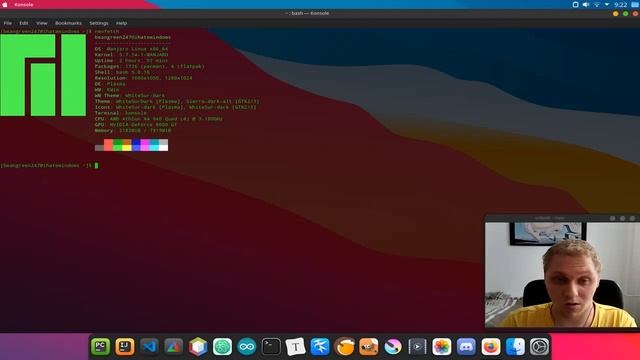Click the 'Terminal: konsole' line
This screenshot has width=640, height=360.
120,113
